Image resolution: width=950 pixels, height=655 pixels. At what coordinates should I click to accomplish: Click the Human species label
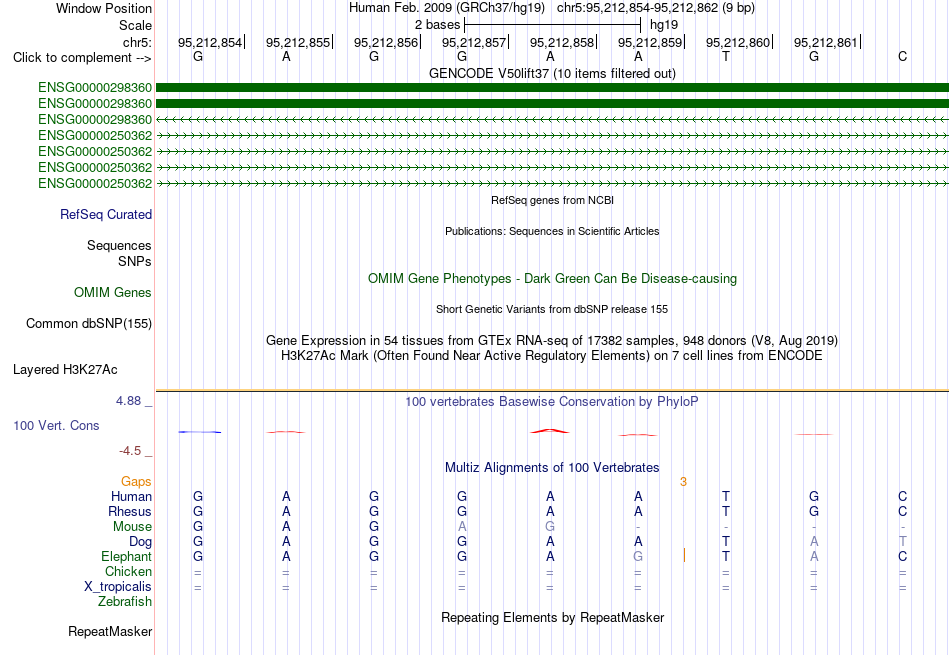point(131,497)
